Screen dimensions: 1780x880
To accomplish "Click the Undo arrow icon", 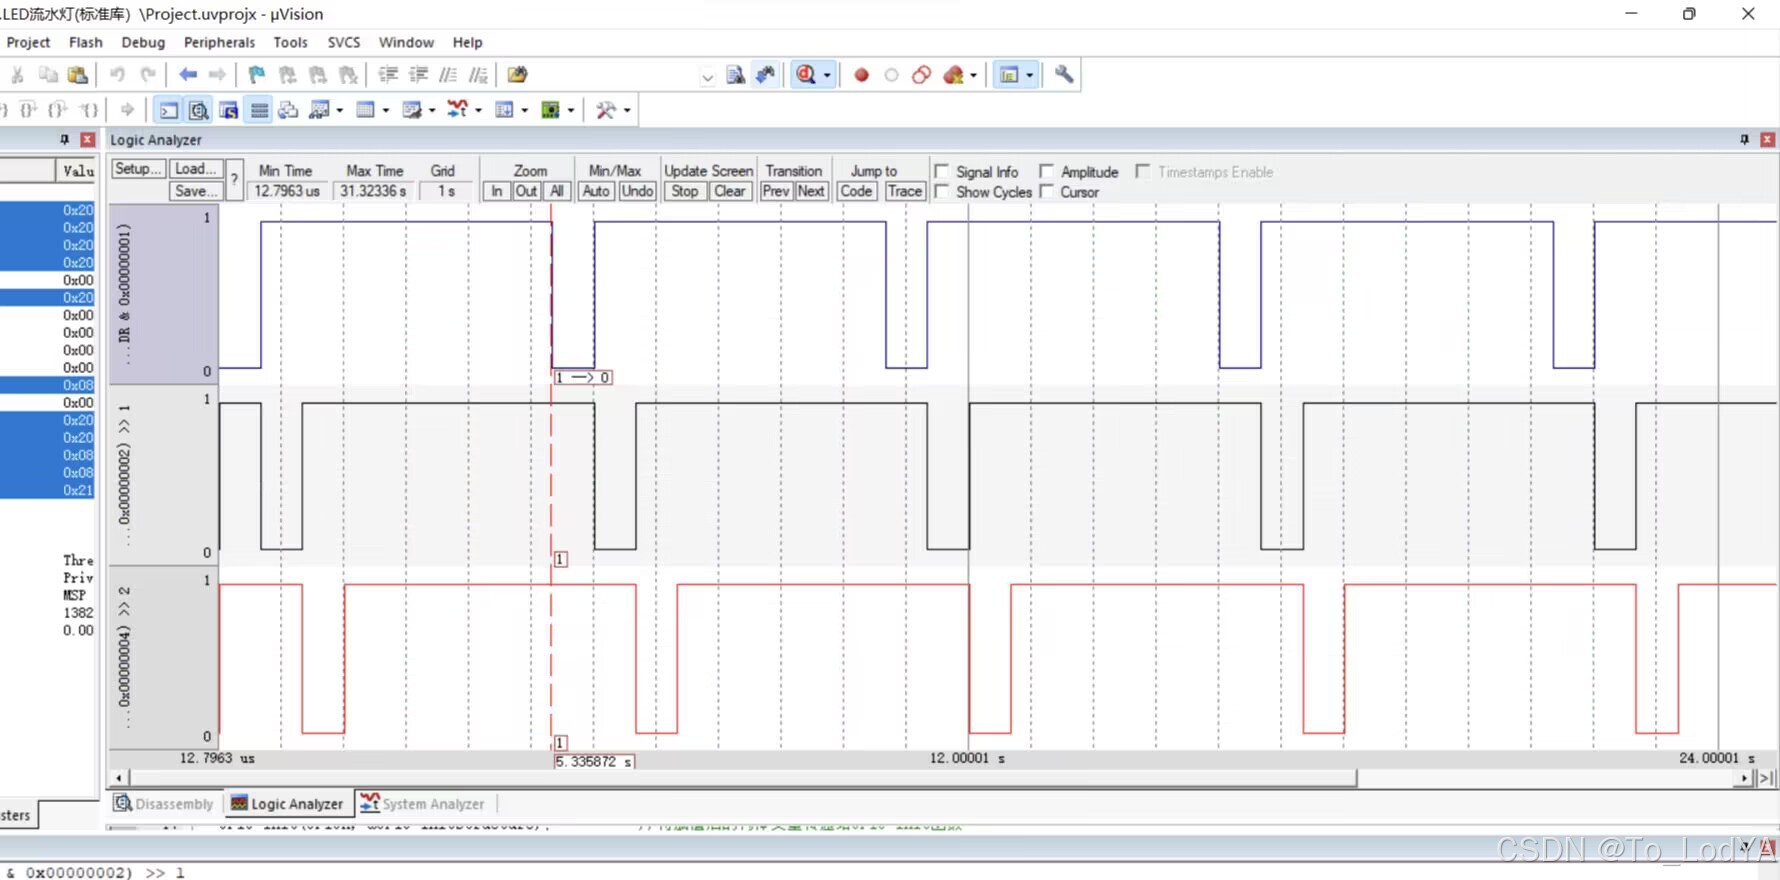I will tap(117, 75).
